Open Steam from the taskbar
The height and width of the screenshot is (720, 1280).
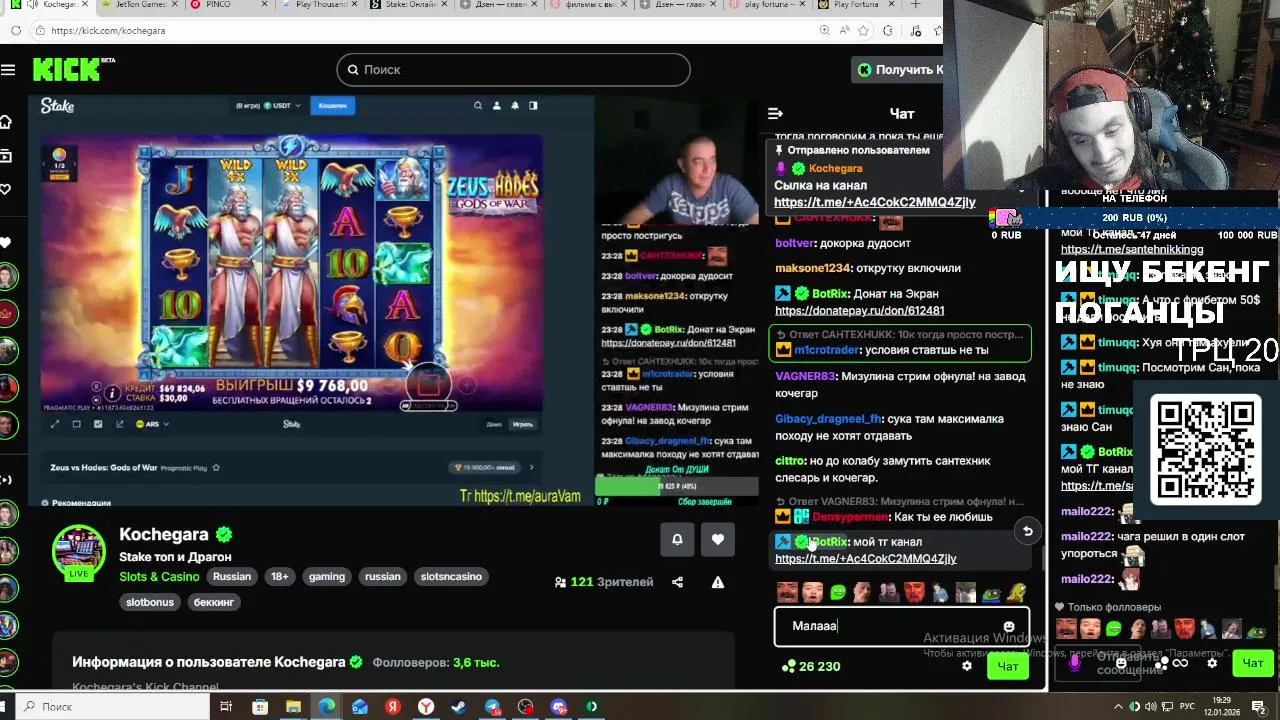click(x=459, y=706)
